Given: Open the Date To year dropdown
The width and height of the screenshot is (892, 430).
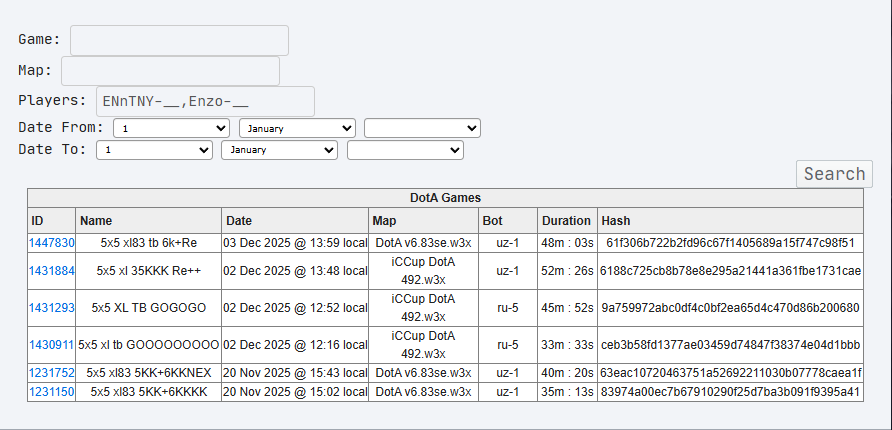Looking at the screenshot, I should 405,149.
